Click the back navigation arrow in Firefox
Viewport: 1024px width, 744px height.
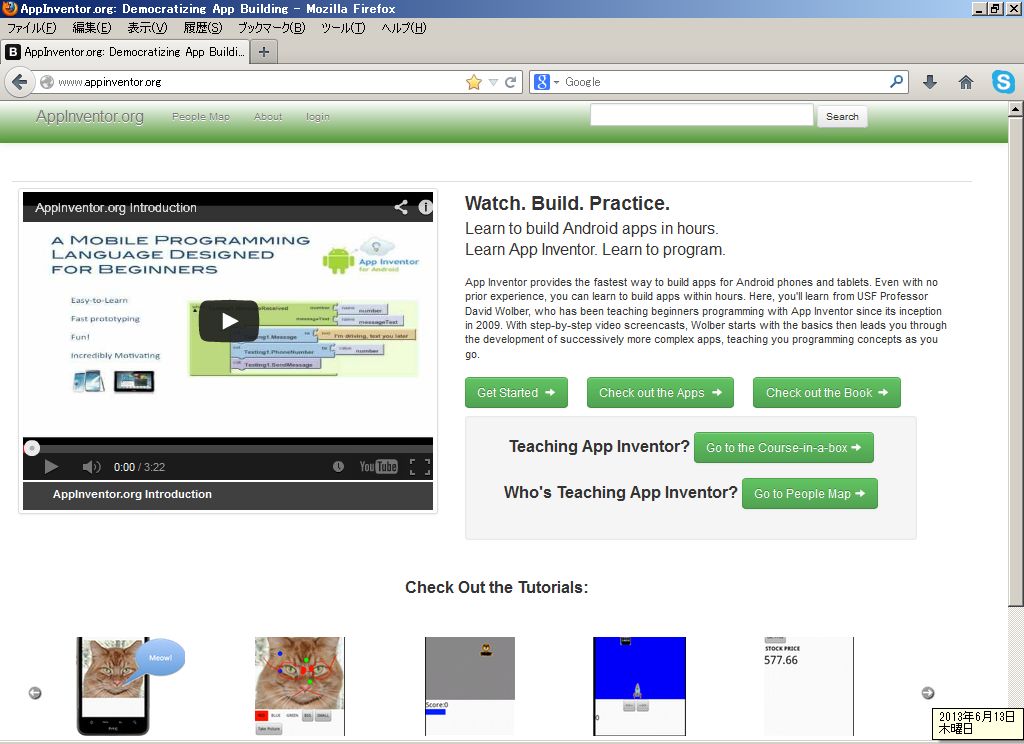pyautogui.click(x=20, y=81)
